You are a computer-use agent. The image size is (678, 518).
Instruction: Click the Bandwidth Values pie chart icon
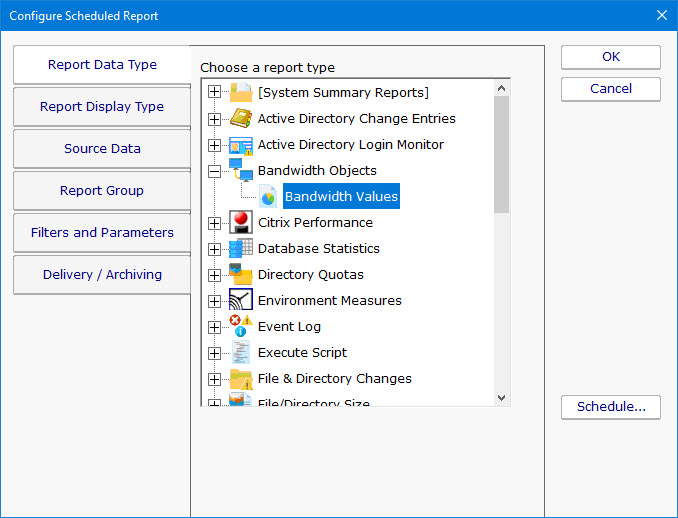pos(268,197)
